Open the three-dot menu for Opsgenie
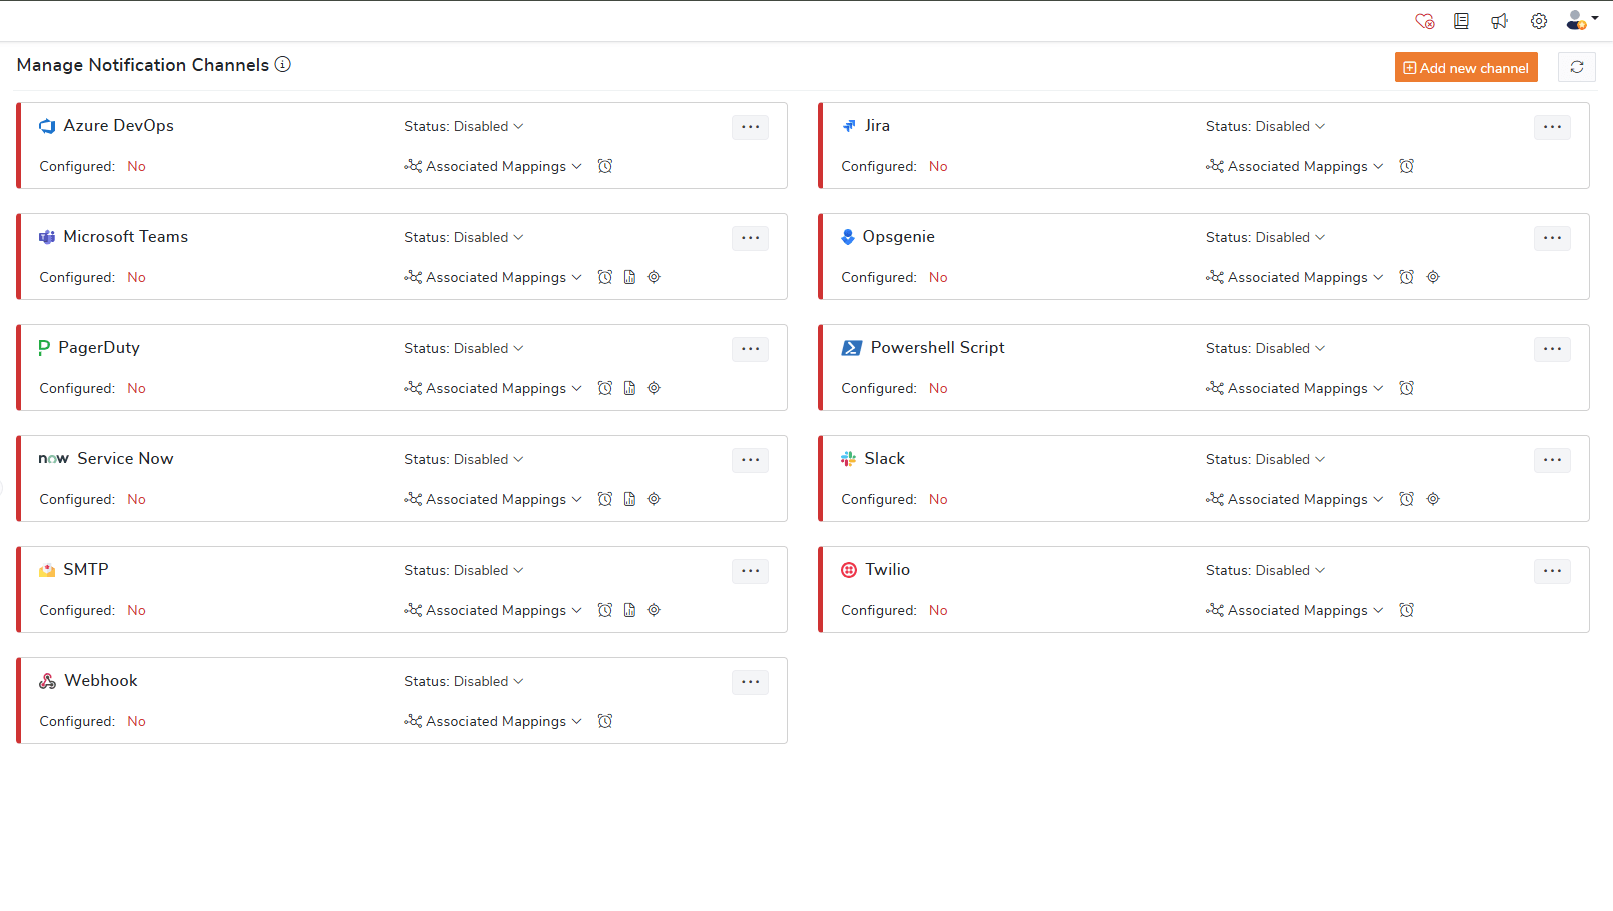This screenshot has height=911, width=1613. click(x=1553, y=238)
